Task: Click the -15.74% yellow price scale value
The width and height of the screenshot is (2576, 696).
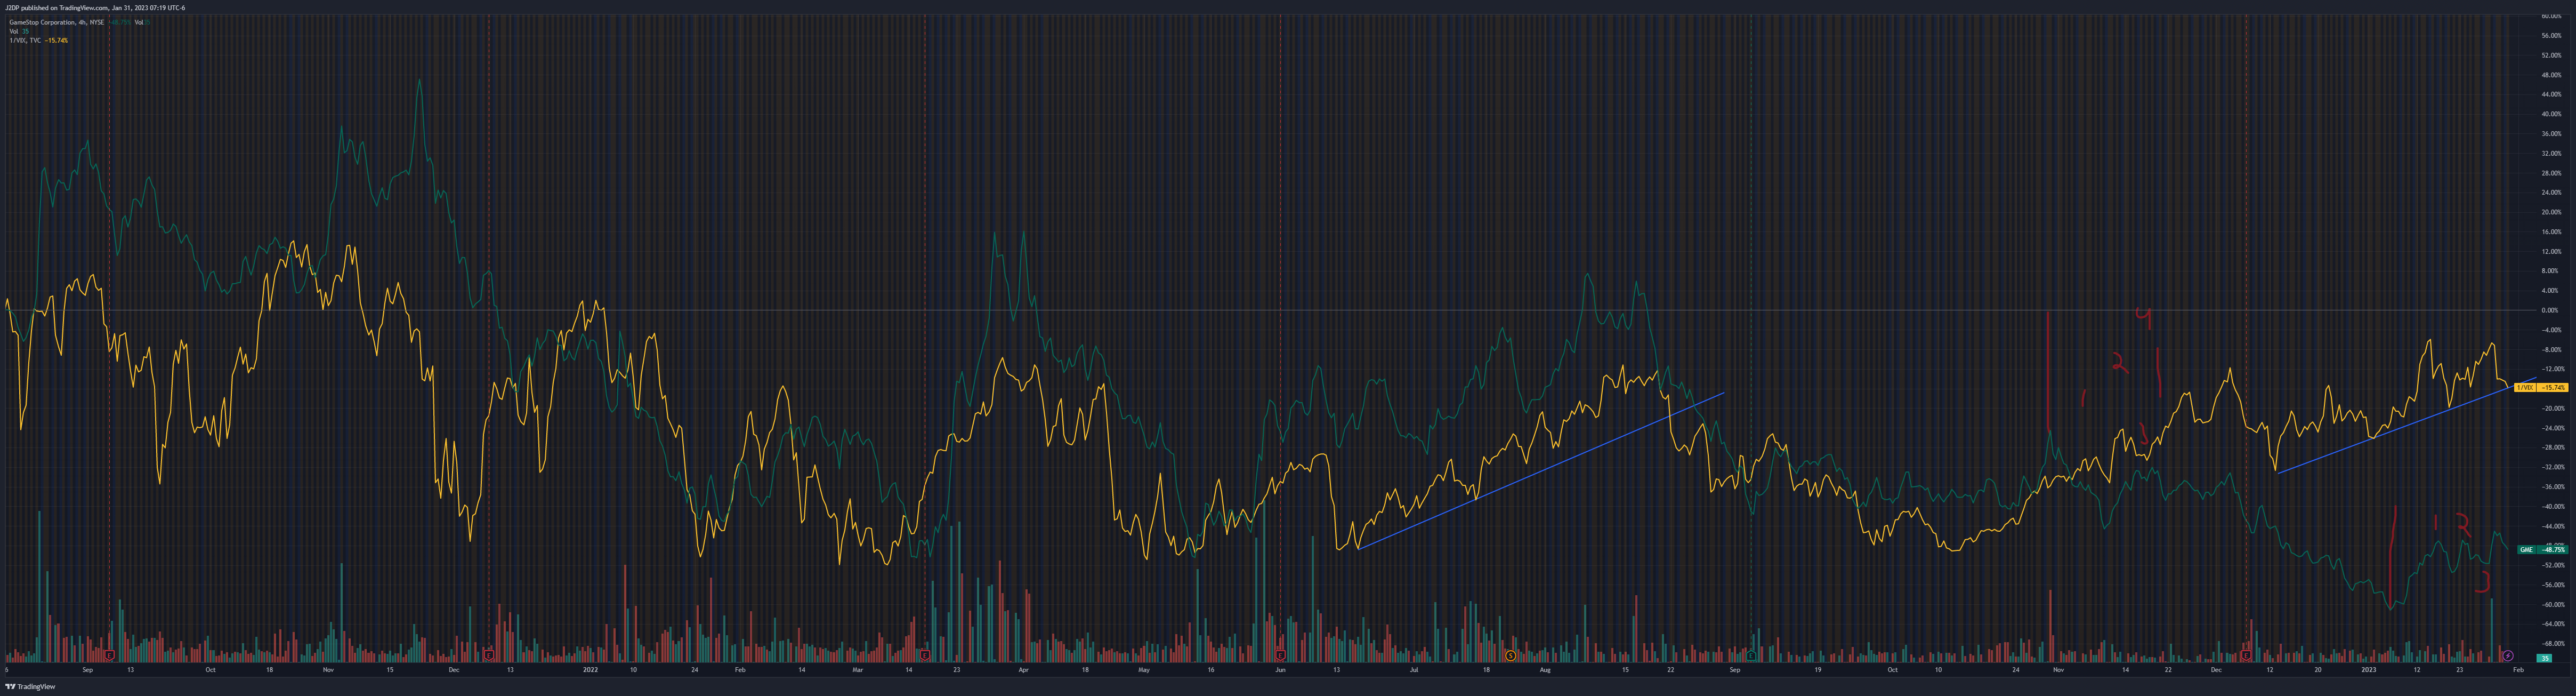Action: tap(2552, 387)
